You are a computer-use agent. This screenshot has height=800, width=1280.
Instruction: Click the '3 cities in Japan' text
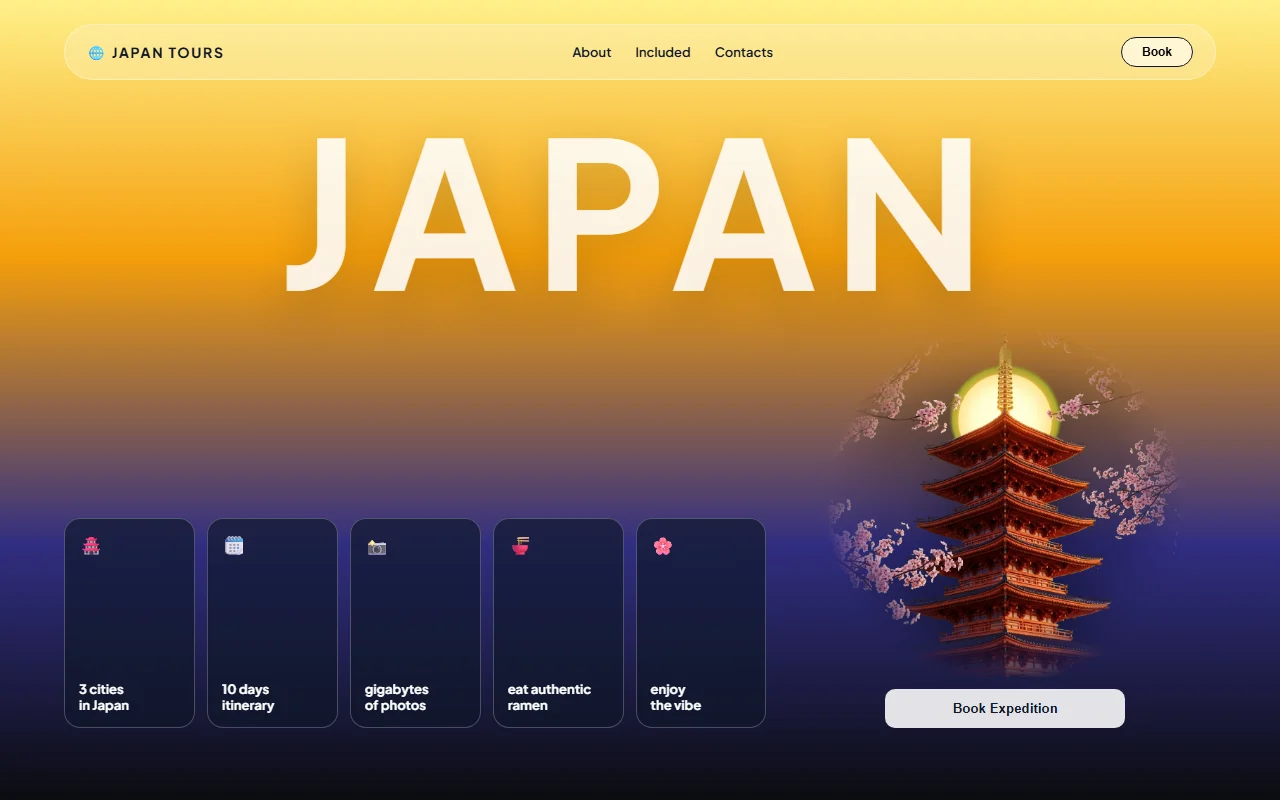[104, 697]
